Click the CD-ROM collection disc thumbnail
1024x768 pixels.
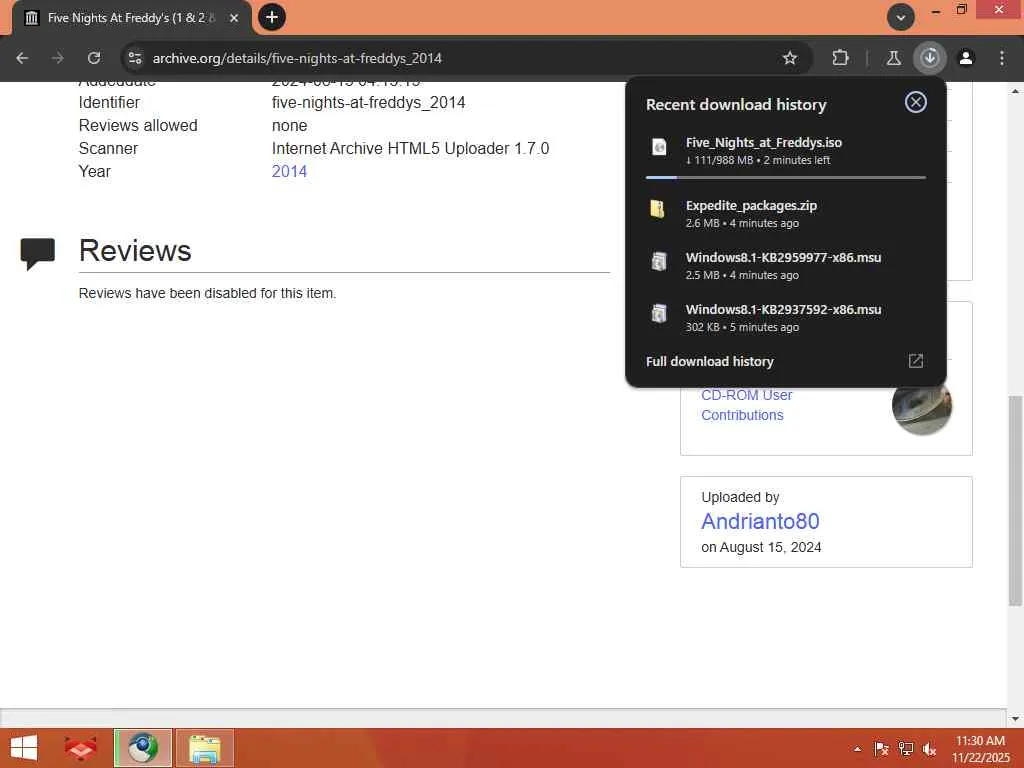coord(921,408)
